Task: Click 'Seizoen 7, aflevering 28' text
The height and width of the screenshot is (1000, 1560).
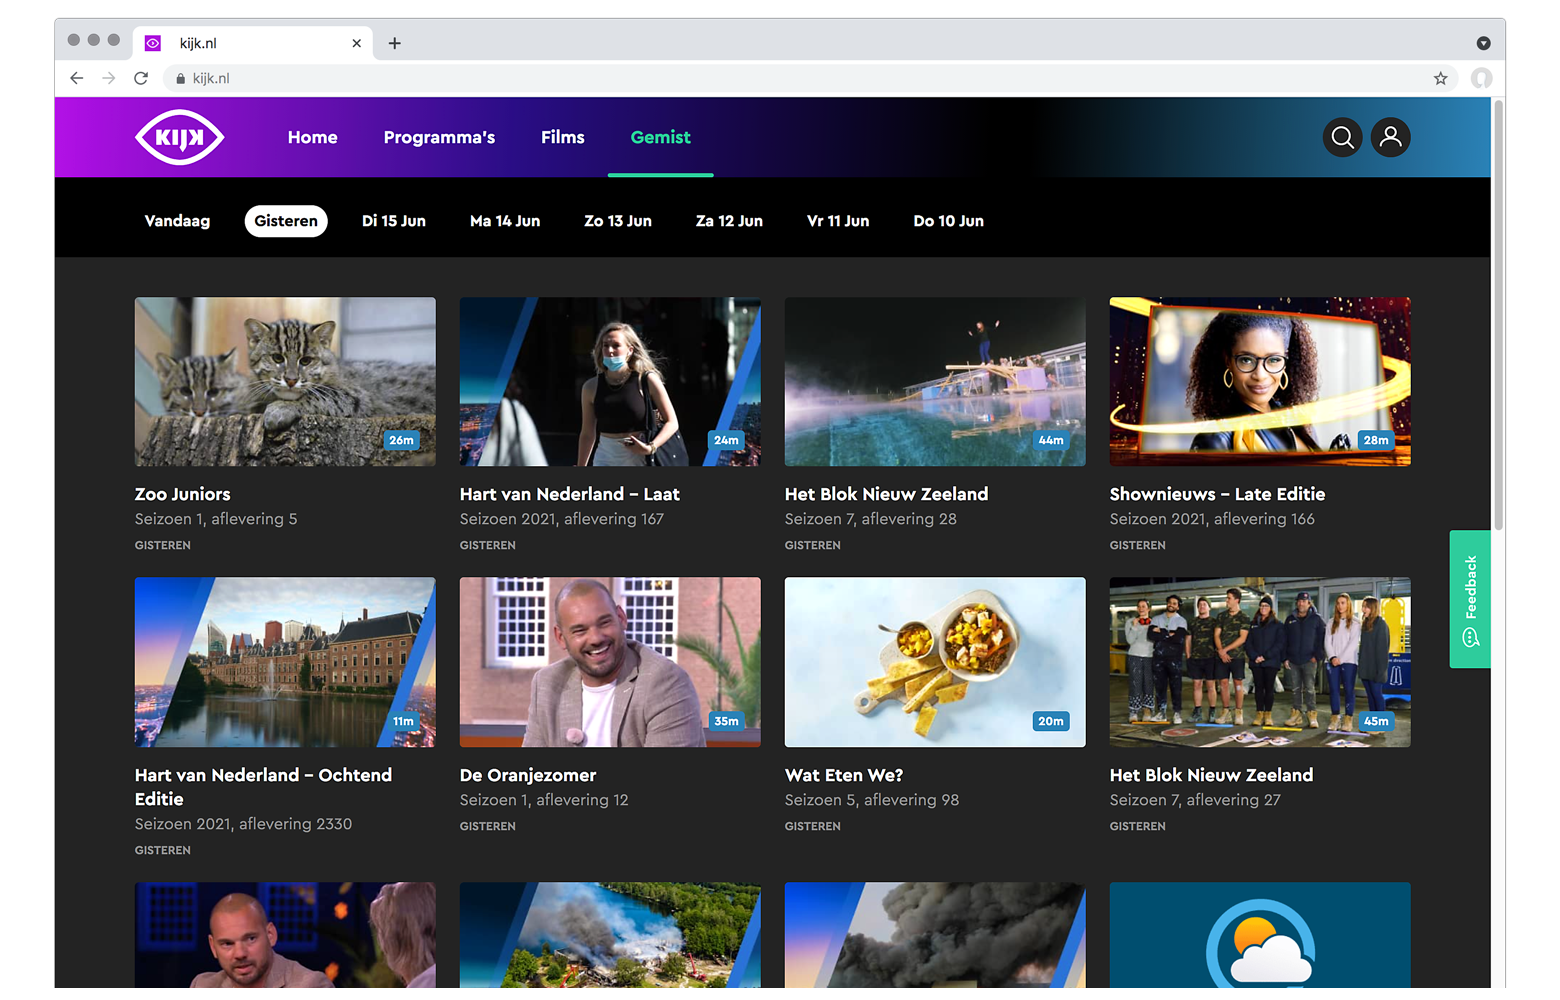Action: point(871,519)
